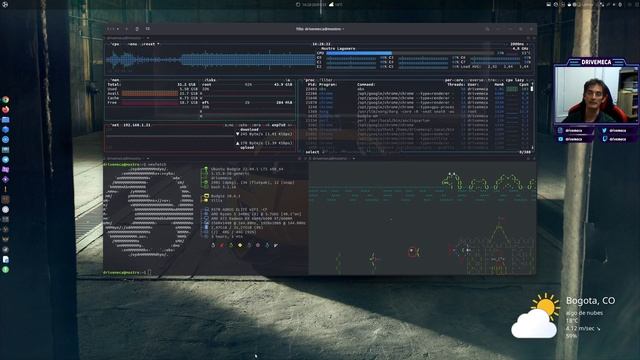
Task: Open the terminal session switcher dropdown in Tilix
Action: (113, 29)
